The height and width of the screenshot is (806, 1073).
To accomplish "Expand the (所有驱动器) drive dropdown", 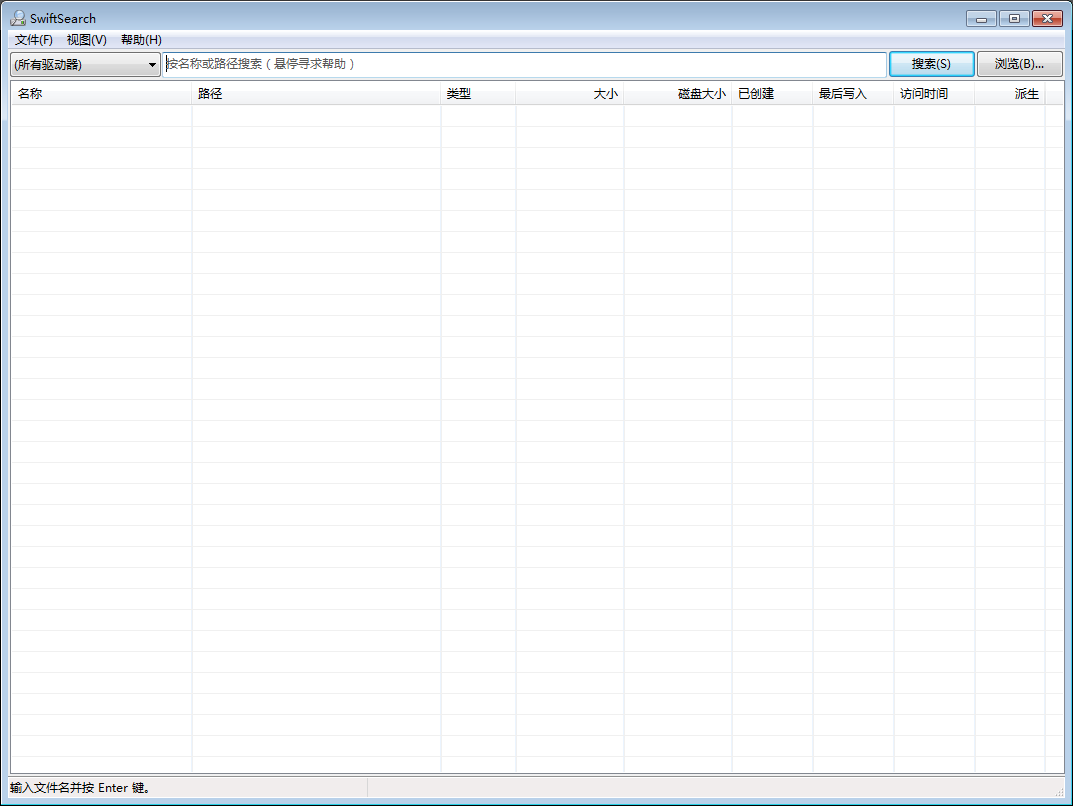I will (85, 65).
